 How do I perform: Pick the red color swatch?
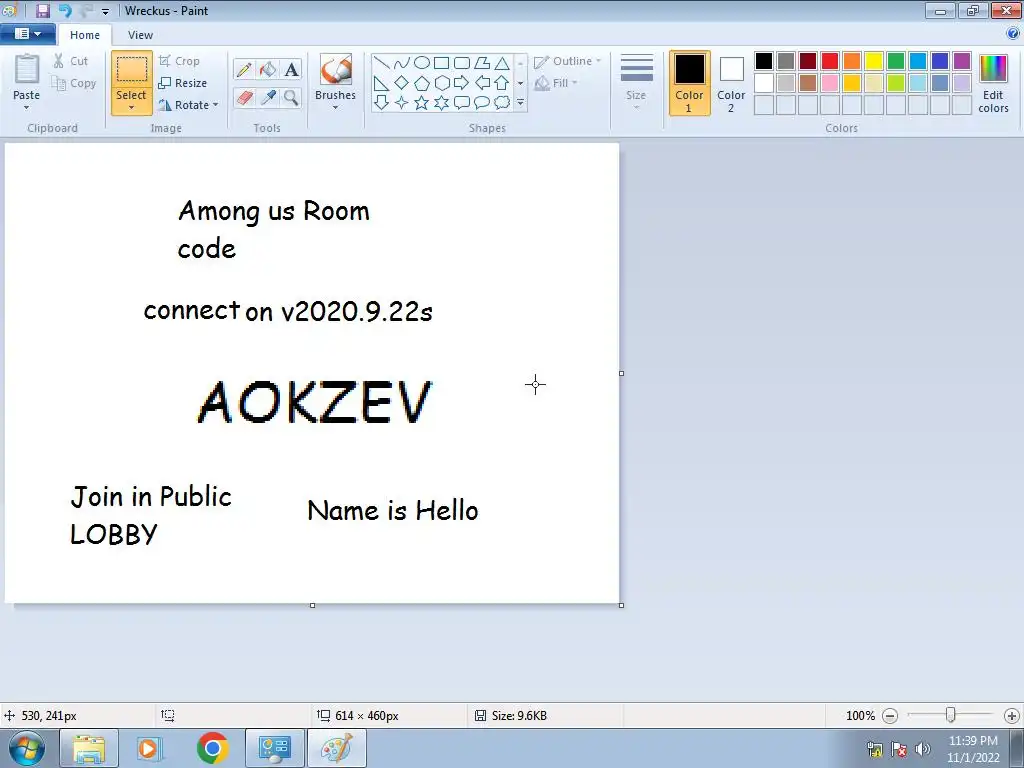(830, 61)
